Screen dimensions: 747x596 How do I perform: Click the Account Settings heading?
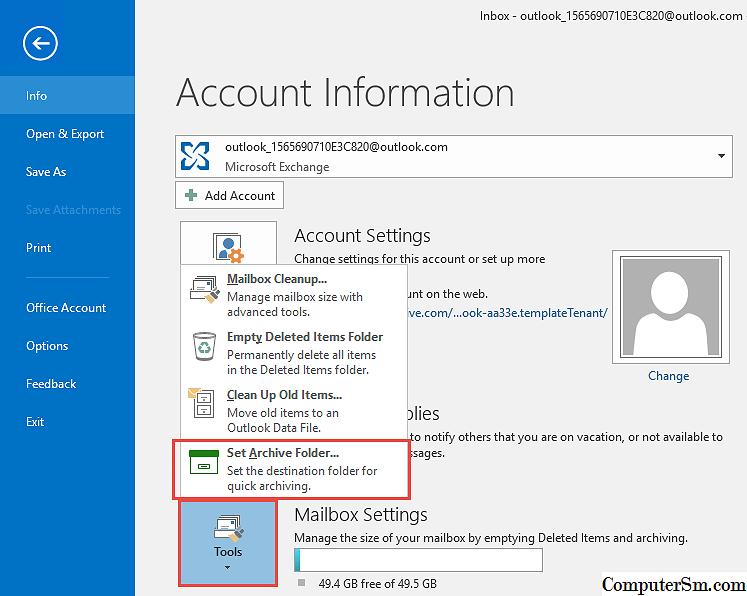point(362,236)
